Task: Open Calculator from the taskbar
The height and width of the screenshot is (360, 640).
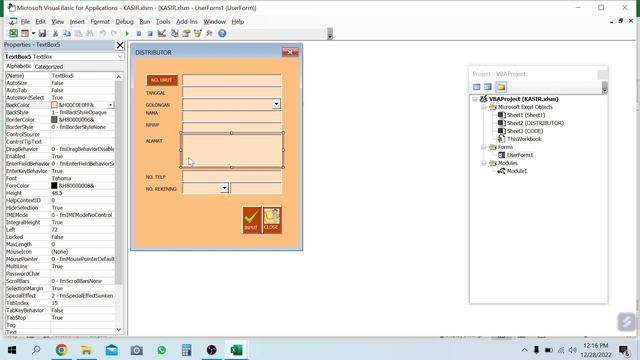Action: pos(187,350)
